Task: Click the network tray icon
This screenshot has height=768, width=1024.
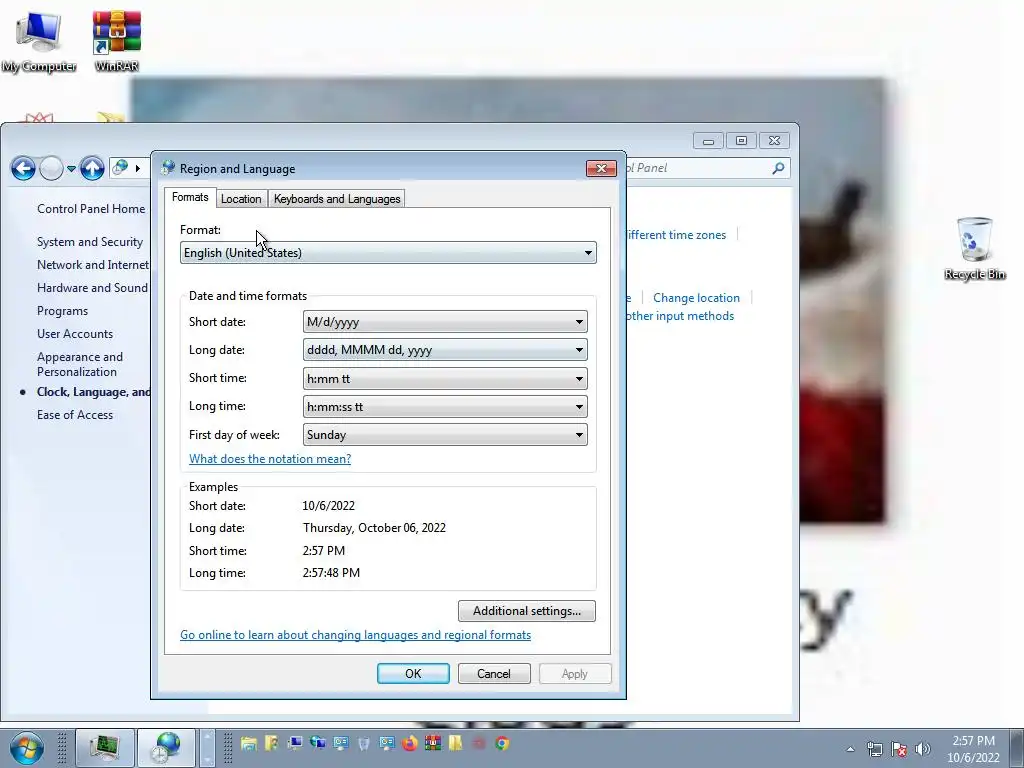Action: 874,749
